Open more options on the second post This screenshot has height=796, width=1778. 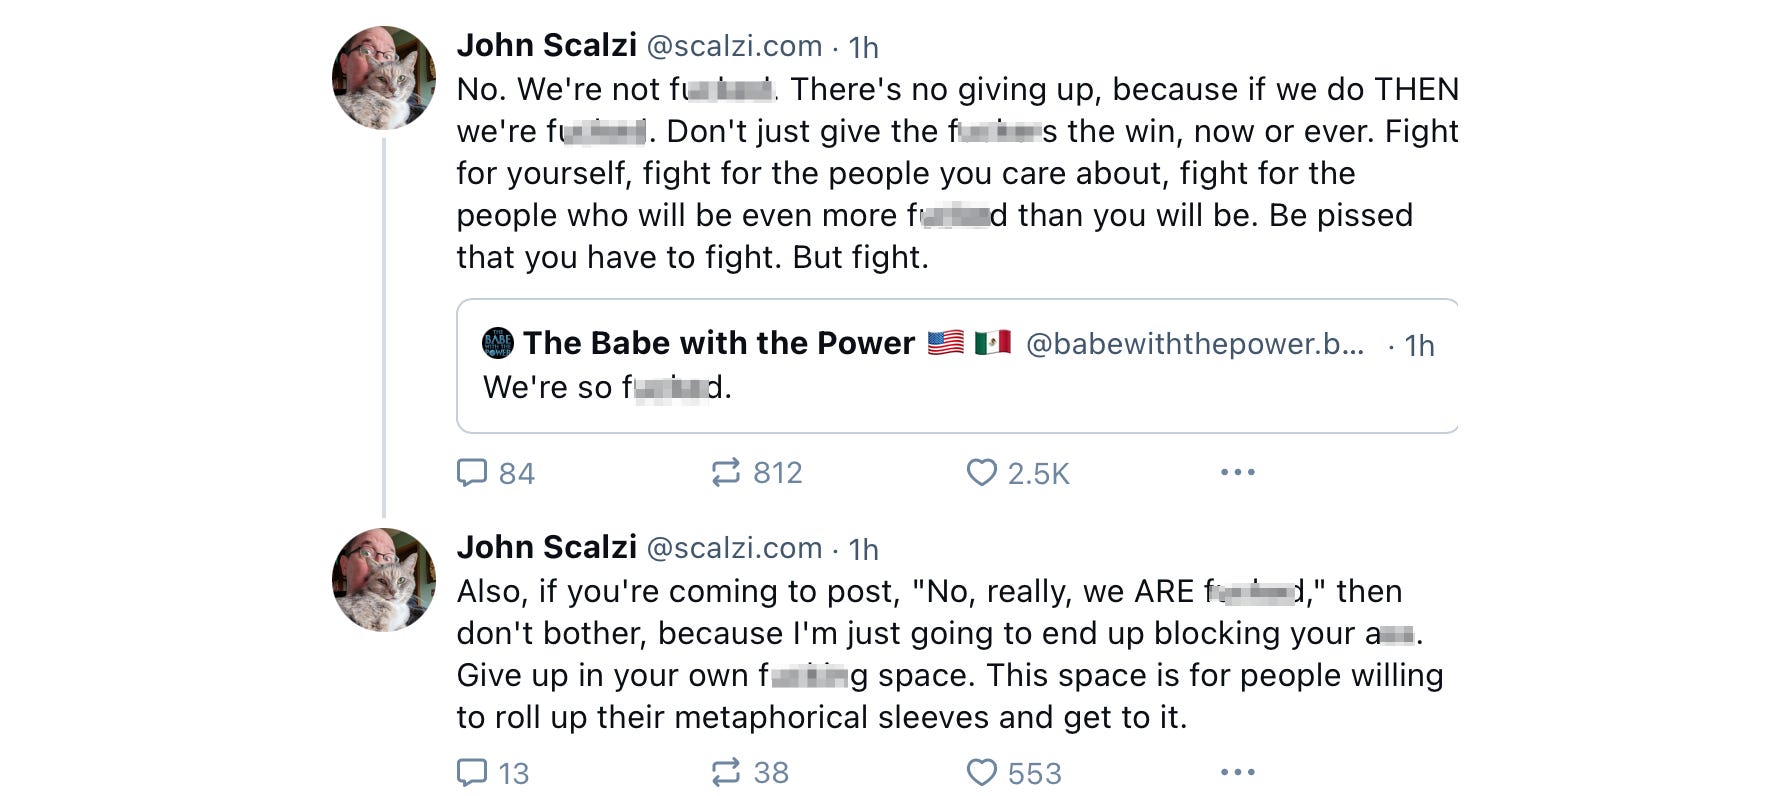tap(1237, 772)
